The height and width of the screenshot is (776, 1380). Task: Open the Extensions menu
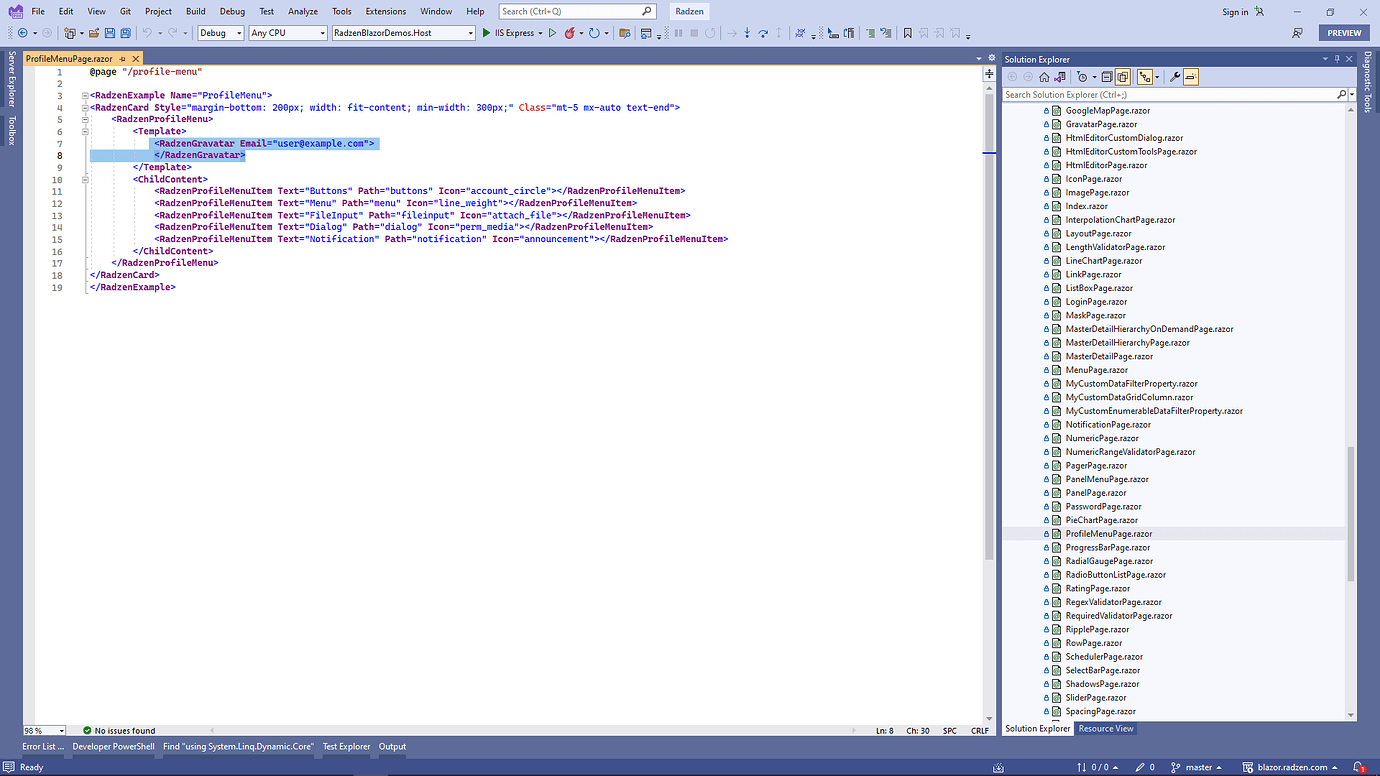coord(385,12)
